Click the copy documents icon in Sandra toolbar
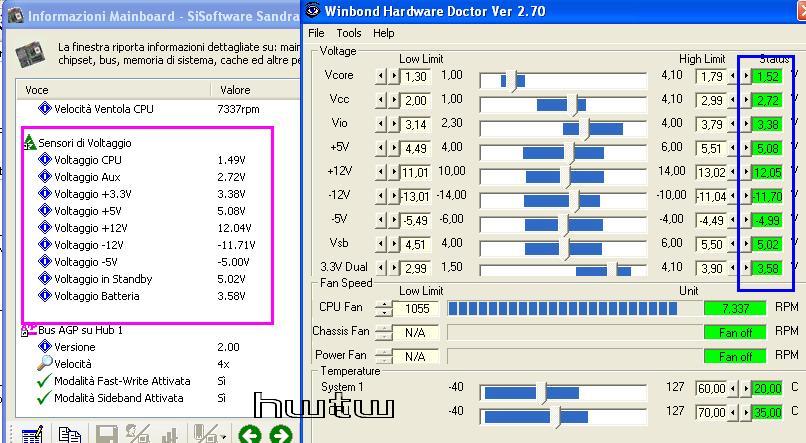The width and height of the screenshot is (806, 443). [x=70, y=435]
